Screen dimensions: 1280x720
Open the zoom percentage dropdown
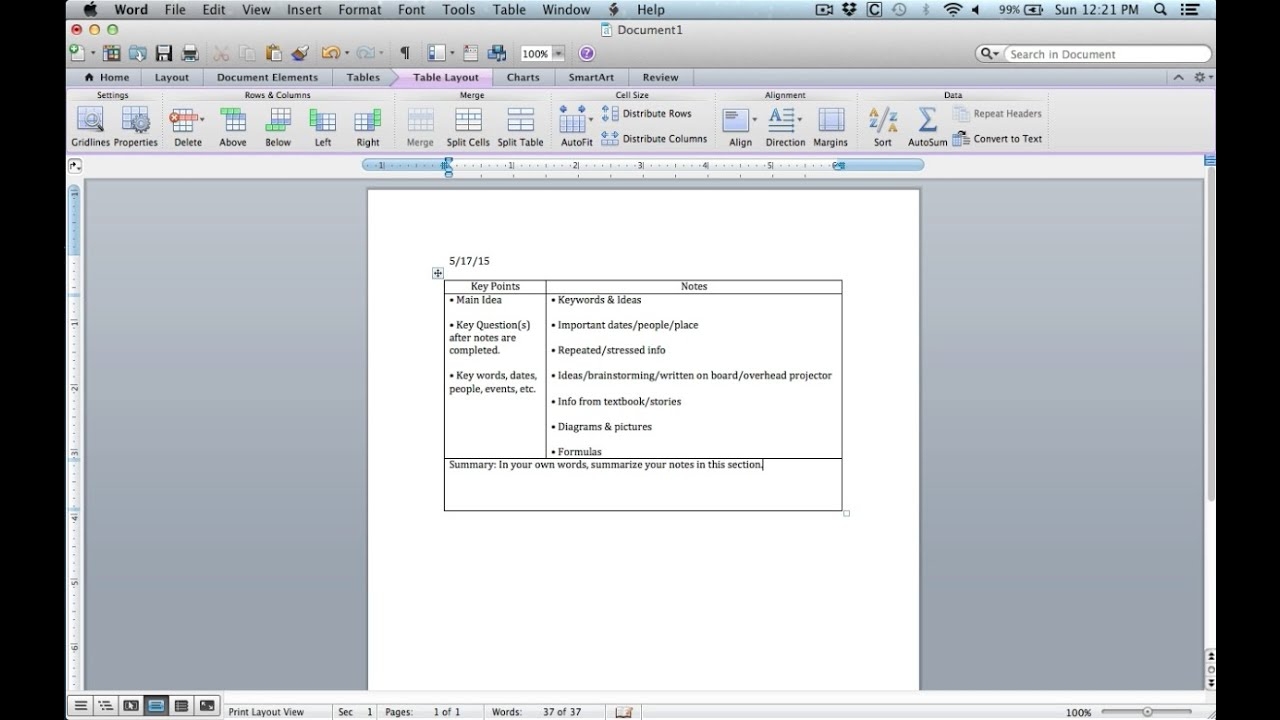click(558, 54)
